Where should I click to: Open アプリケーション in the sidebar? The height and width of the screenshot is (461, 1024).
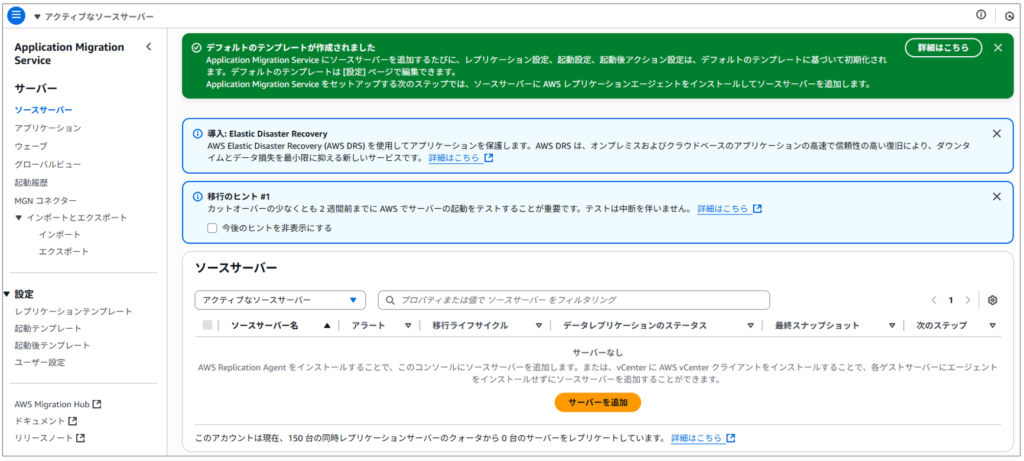click(48, 128)
